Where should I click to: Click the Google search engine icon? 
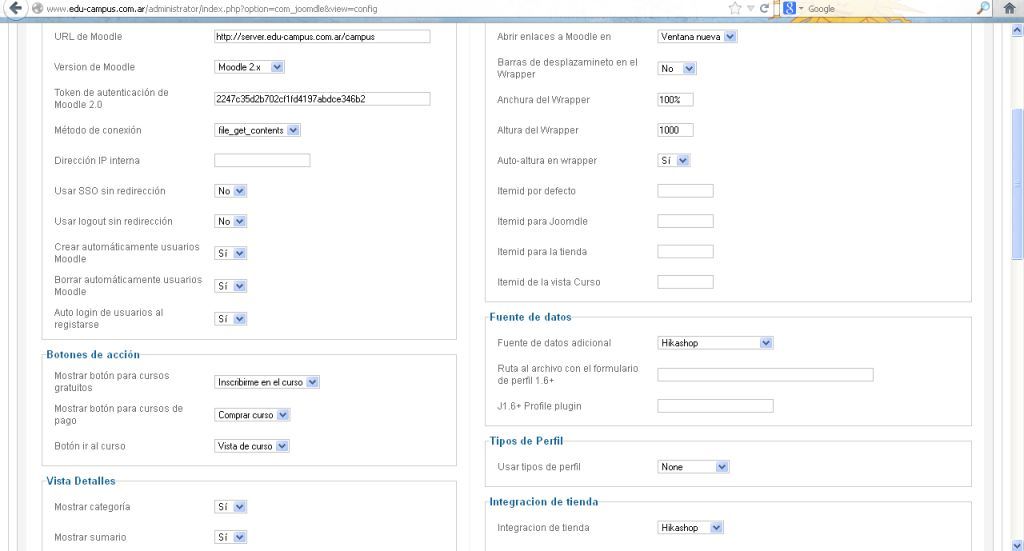(788, 9)
